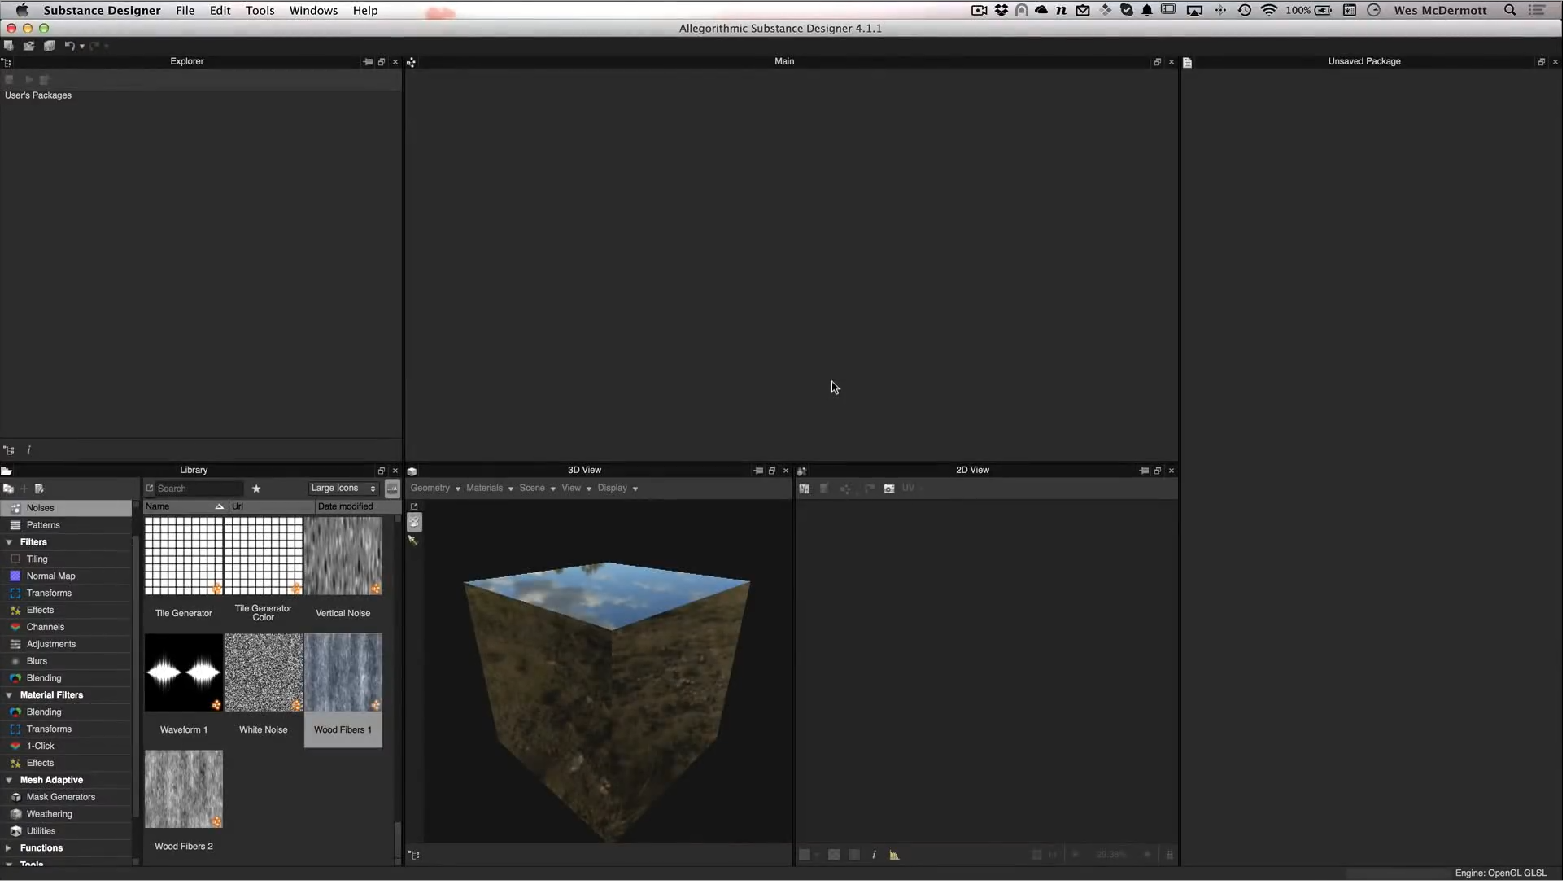
Task: Undock the Explorer panel
Action: pyautogui.click(x=381, y=62)
